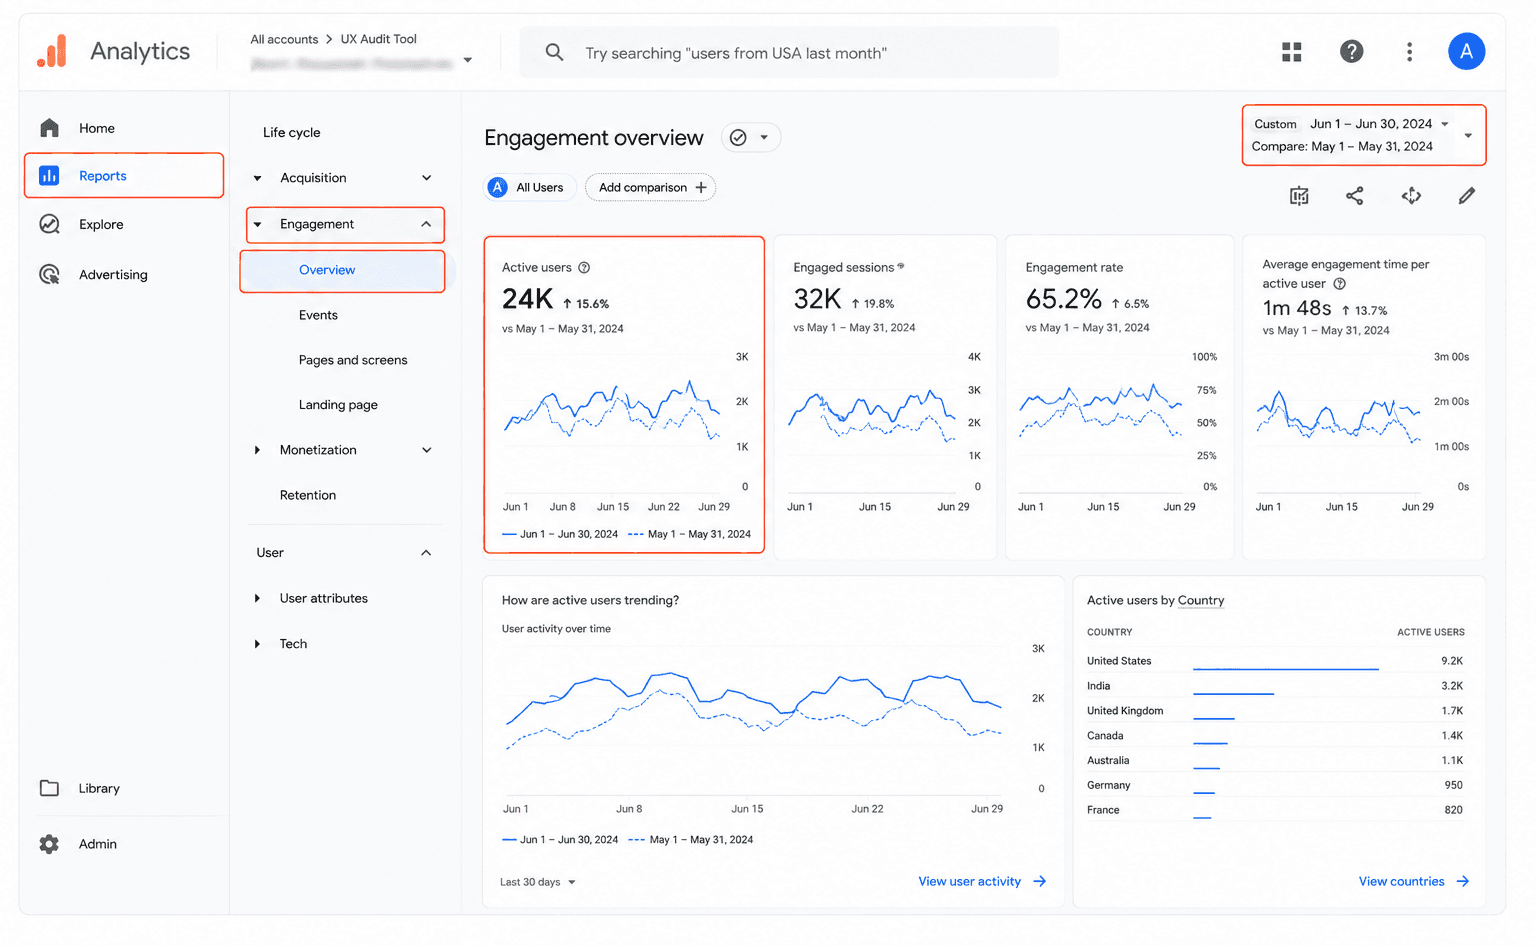
Task: Click into the search input field
Action: [789, 53]
